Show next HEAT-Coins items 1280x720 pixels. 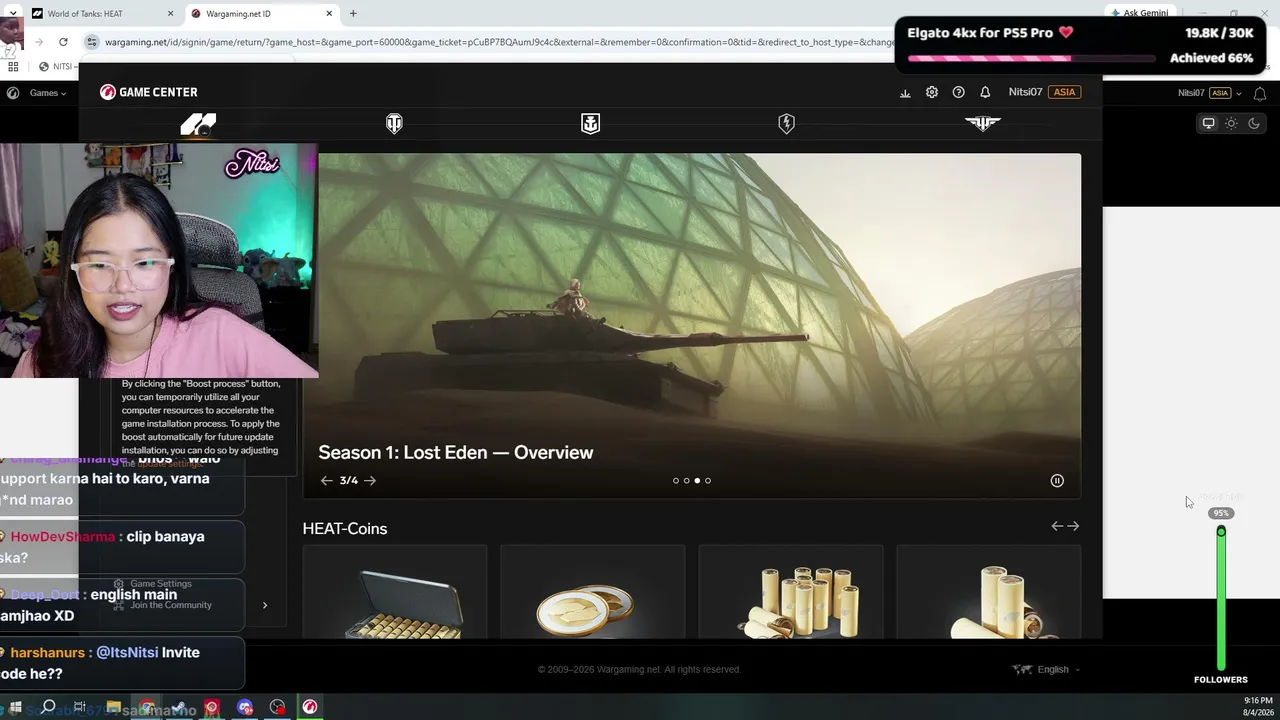[x=1073, y=526]
